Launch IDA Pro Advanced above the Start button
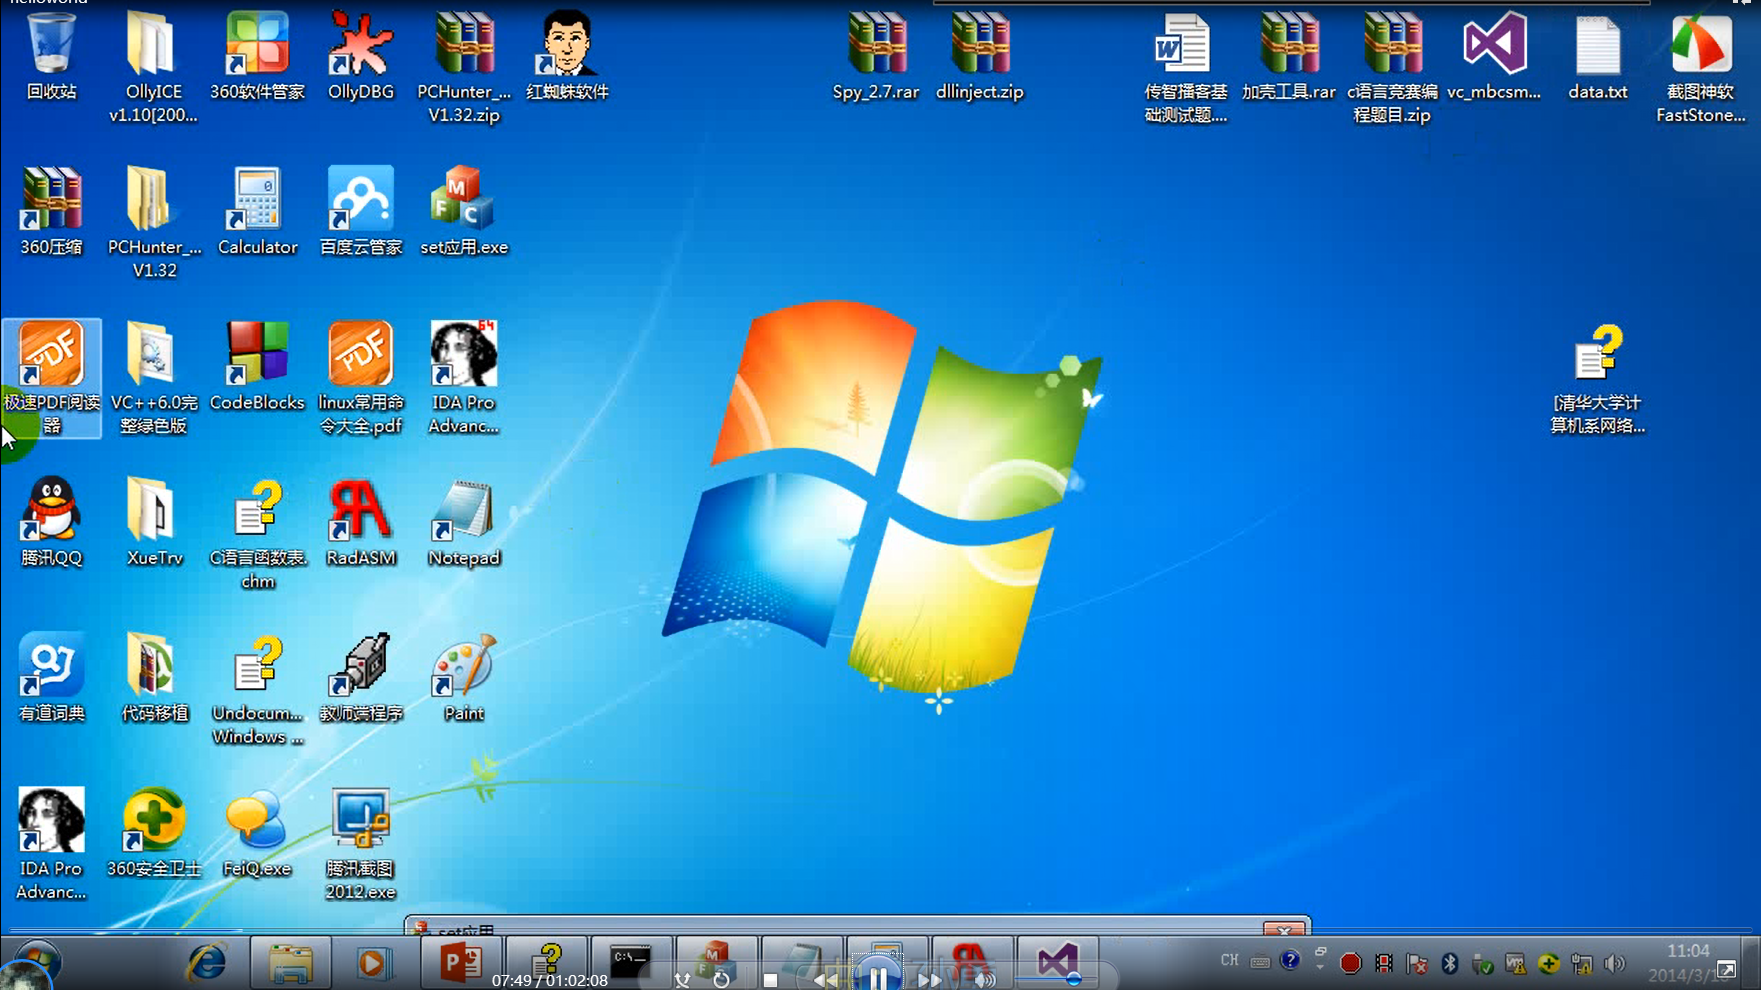 (51, 844)
